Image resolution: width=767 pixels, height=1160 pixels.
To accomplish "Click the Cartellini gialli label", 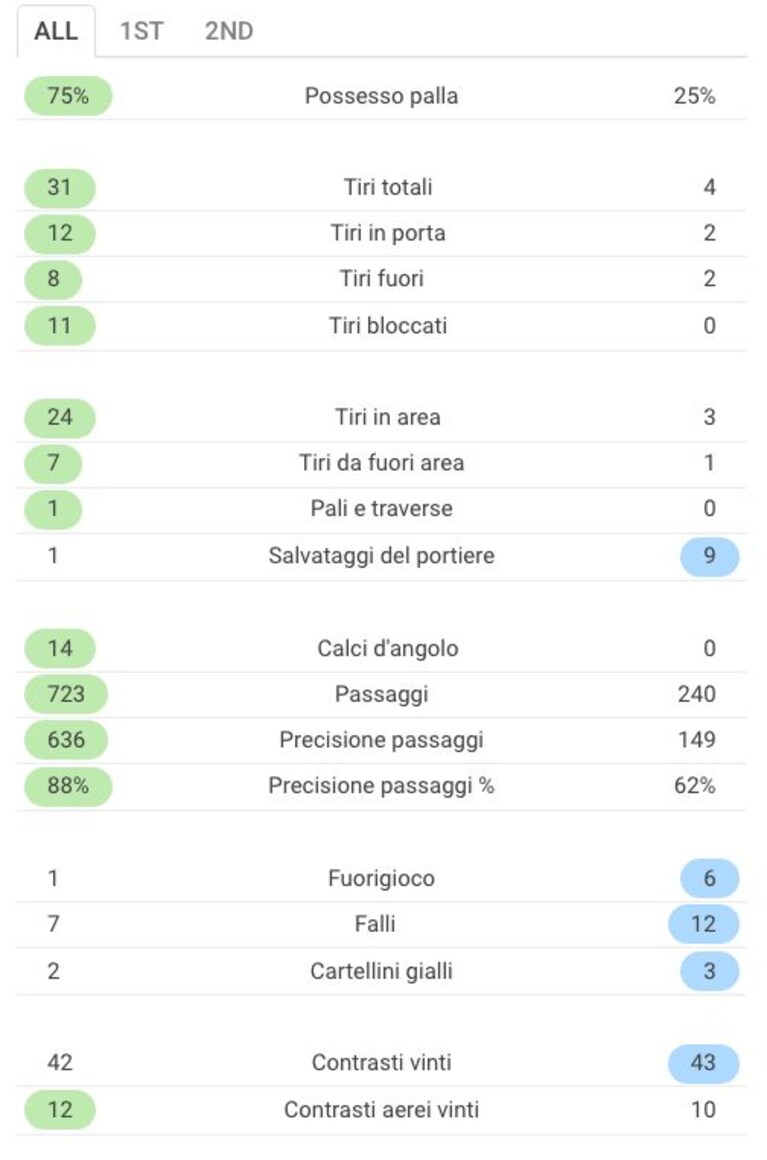I will [x=382, y=971].
